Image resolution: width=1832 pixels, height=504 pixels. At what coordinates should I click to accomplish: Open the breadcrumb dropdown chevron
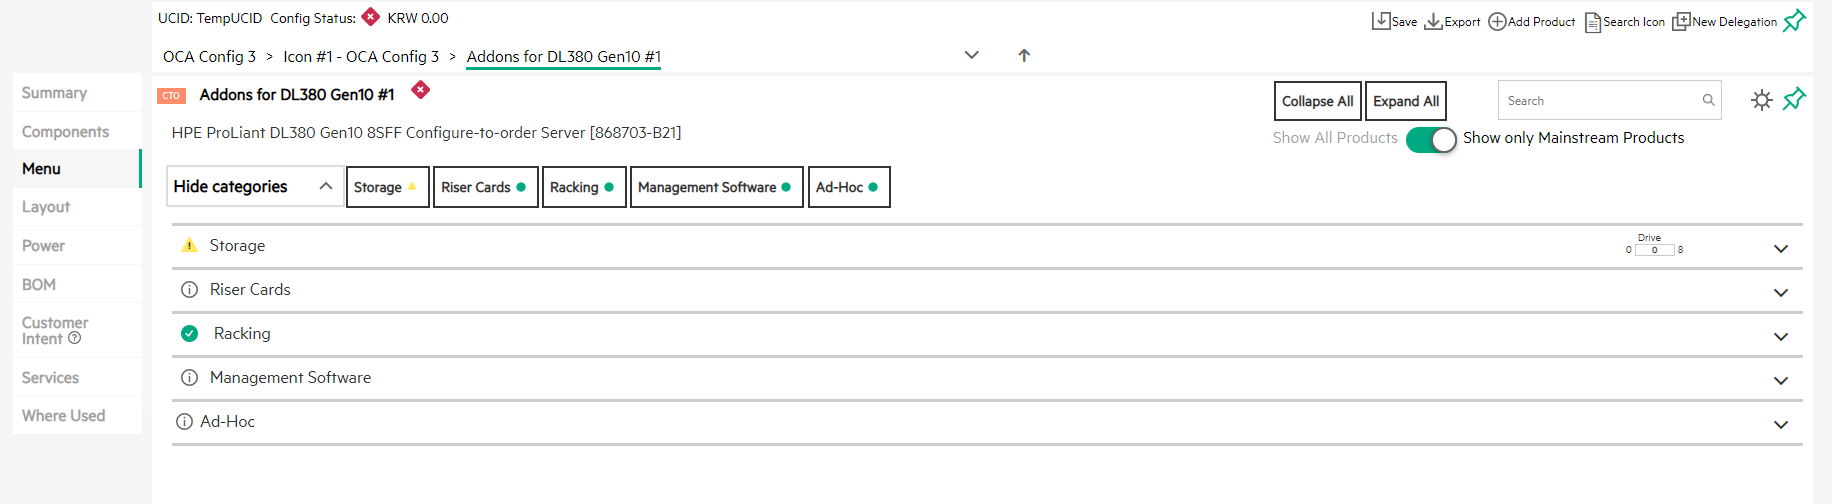point(971,56)
